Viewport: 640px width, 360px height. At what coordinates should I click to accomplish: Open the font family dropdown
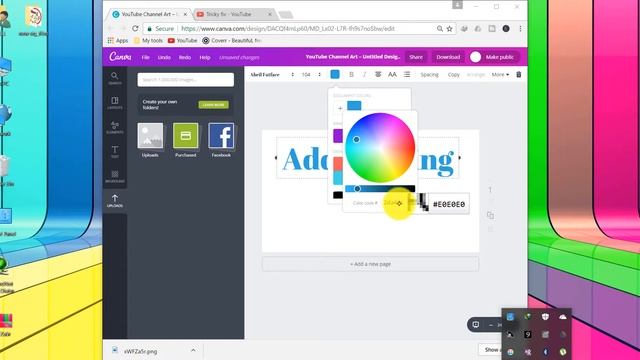272,75
